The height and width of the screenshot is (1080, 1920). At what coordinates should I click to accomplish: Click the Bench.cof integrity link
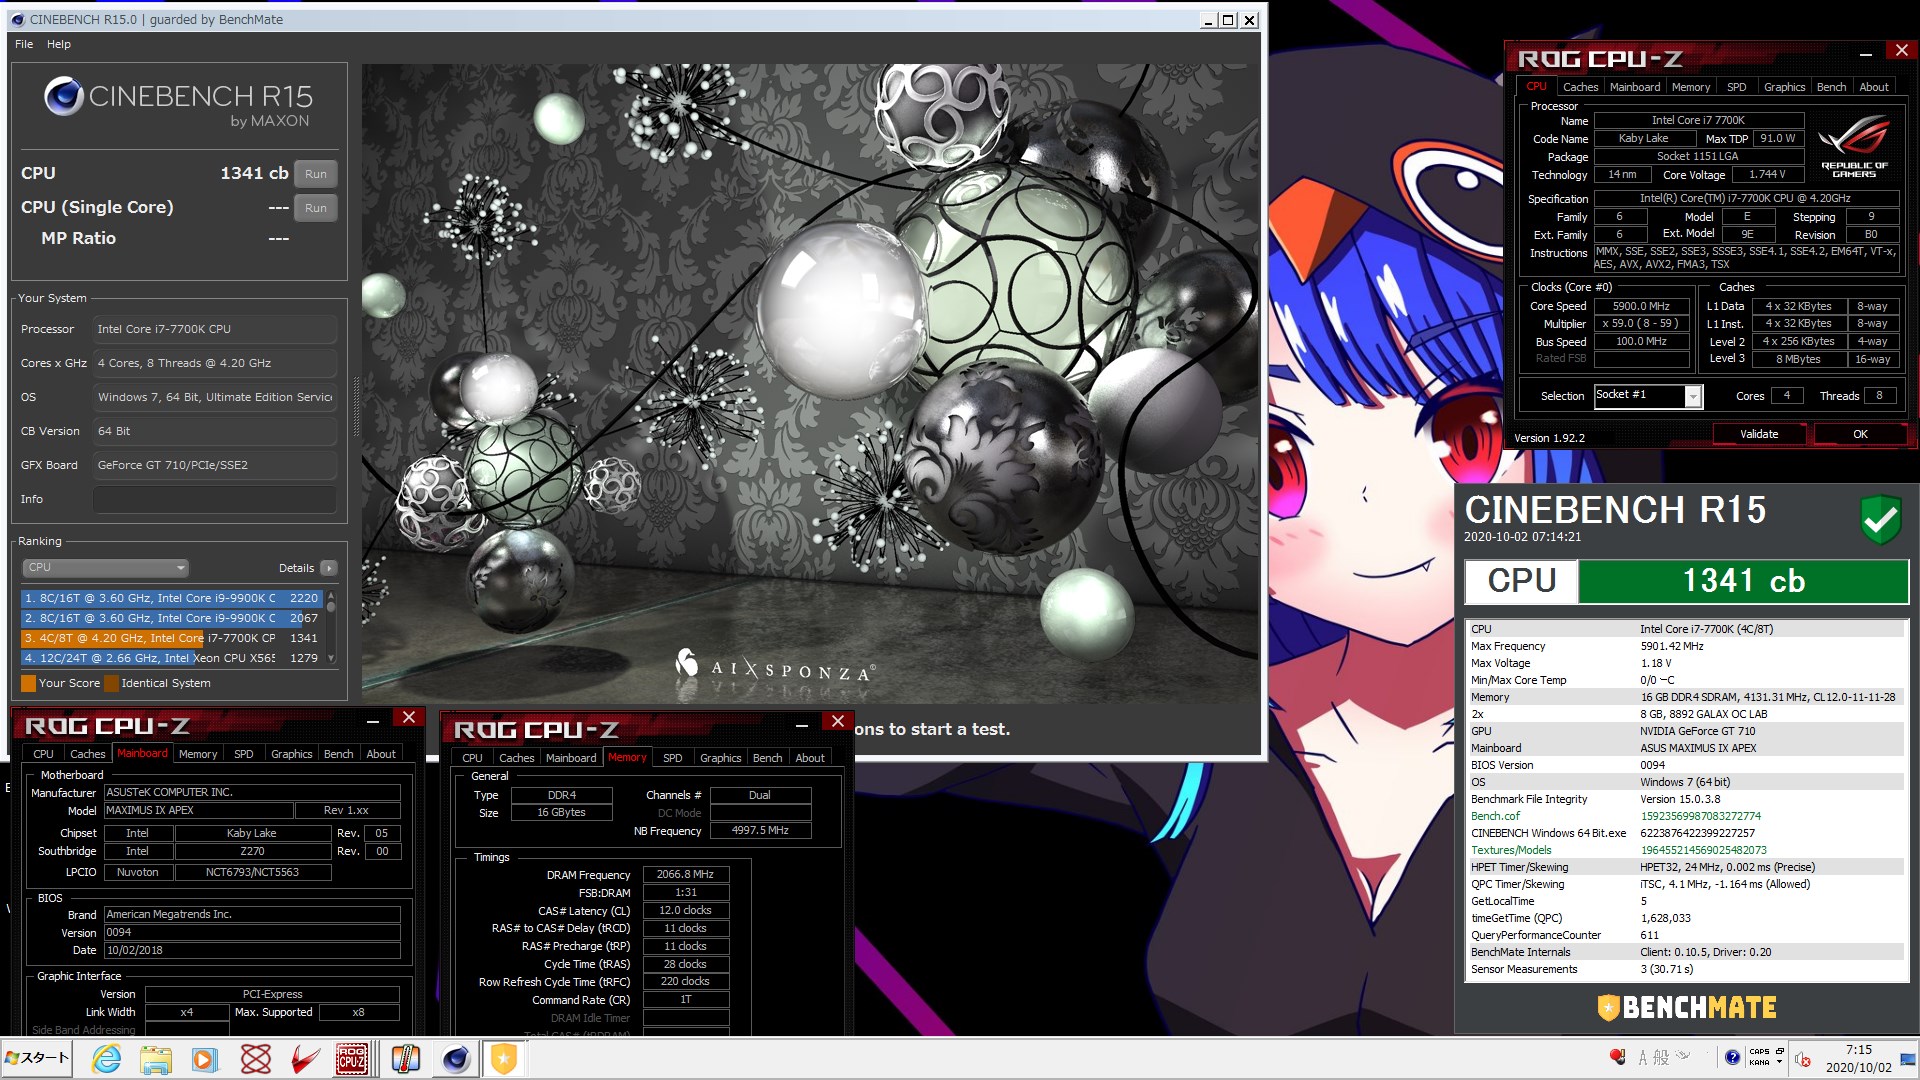click(x=1495, y=816)
